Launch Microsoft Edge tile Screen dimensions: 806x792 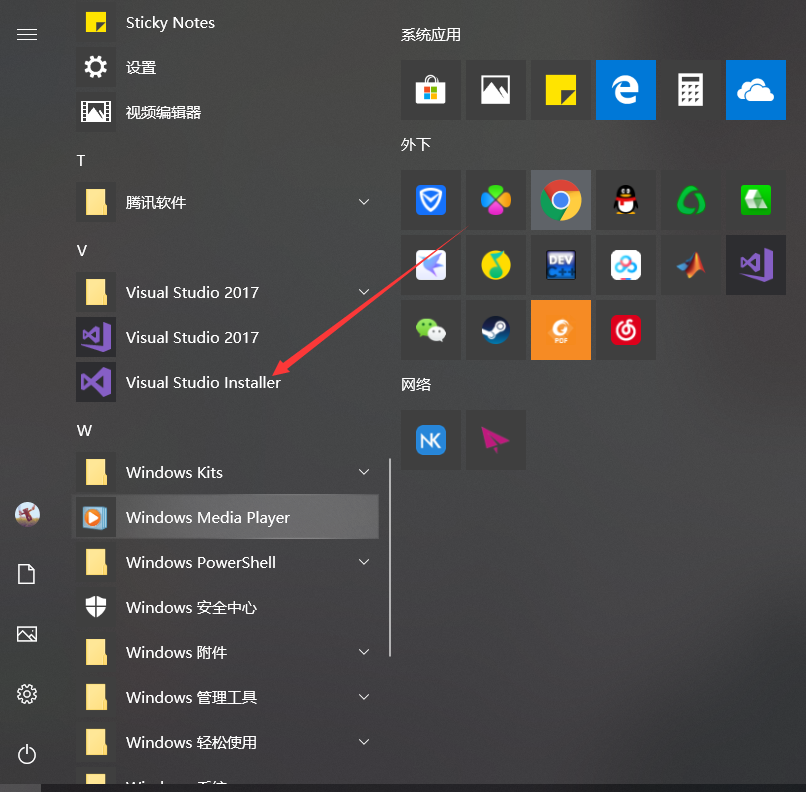(x=626, y=90)
